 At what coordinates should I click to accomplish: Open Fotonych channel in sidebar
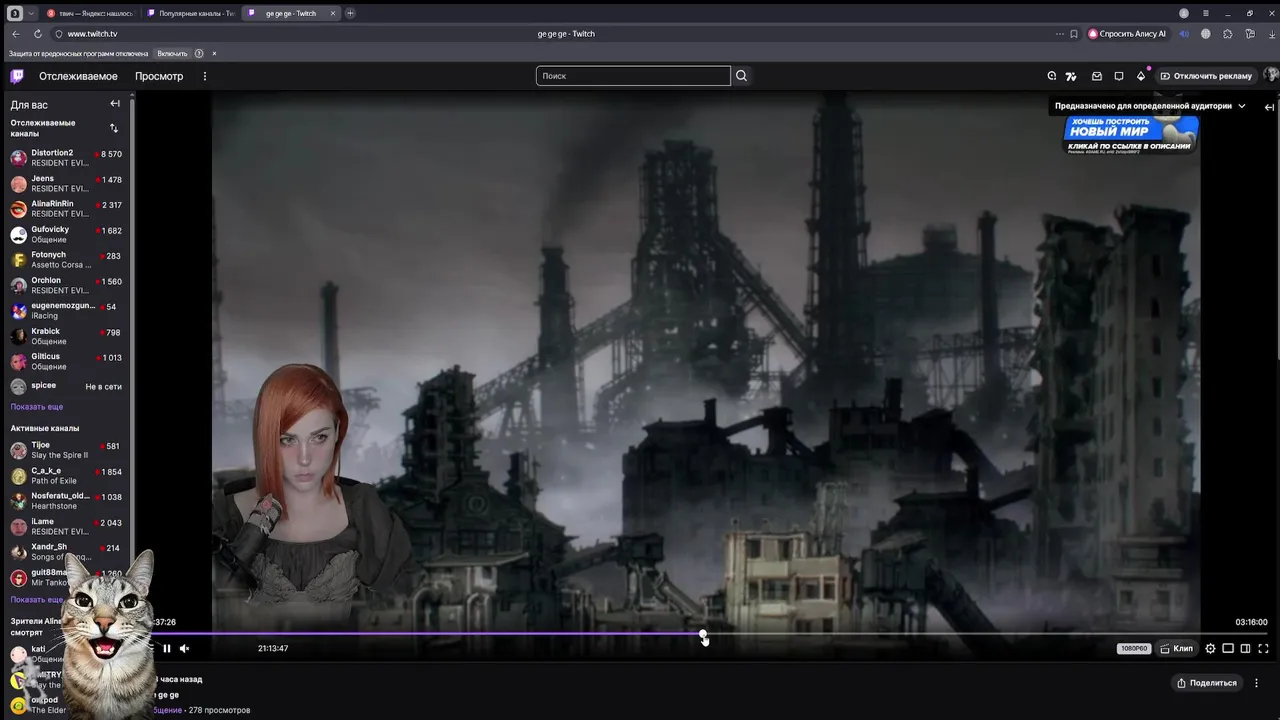coord(66,260)
